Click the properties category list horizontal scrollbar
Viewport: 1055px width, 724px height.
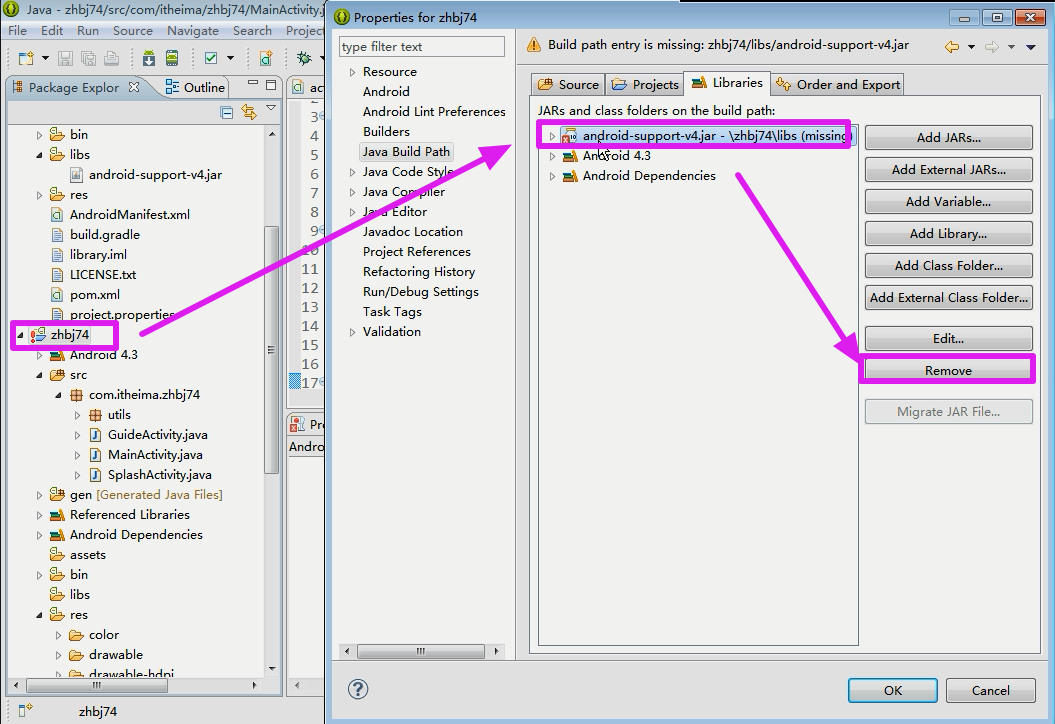pos(421,651)
